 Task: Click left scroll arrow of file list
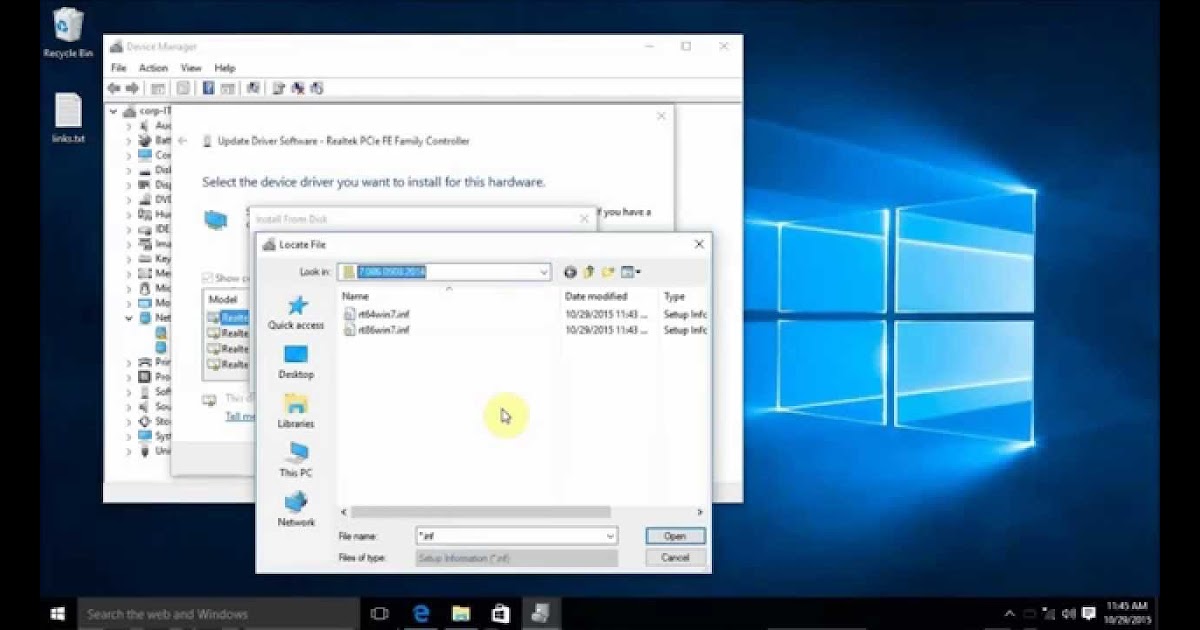pos(344,512)
